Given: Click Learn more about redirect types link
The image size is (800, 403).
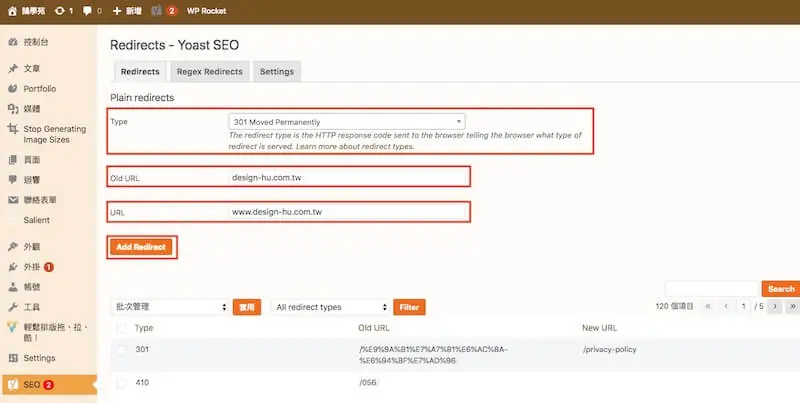Looking at the screenshot, I should 355,146.
